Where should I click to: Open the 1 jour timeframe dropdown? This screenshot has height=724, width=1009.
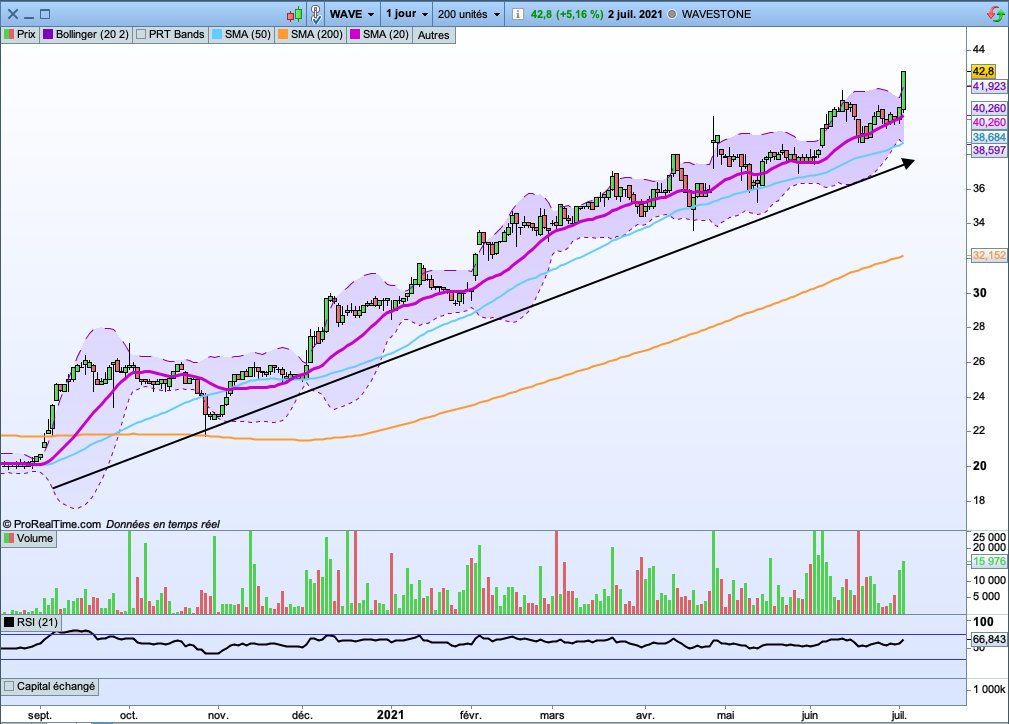pyautogui.click(x=405, y=14)
